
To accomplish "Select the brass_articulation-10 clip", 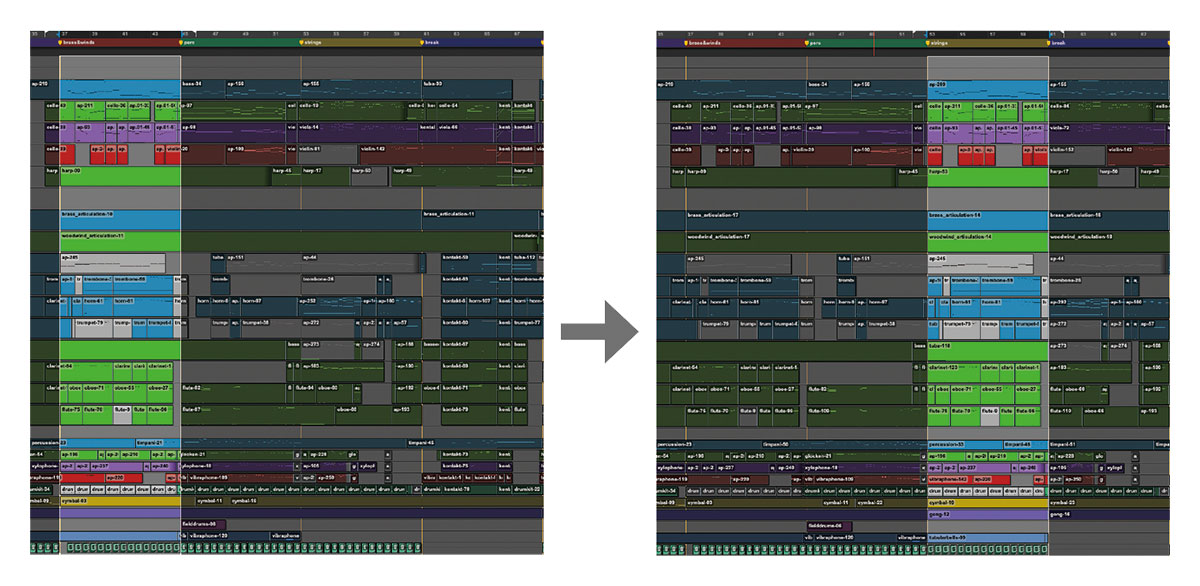I will pyautogui.click(x=120, y=220).
